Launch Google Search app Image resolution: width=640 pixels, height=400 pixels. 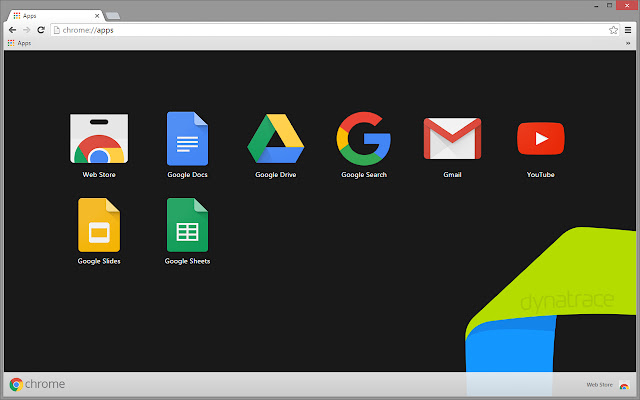pyautogui.click(x=364, y=139)
